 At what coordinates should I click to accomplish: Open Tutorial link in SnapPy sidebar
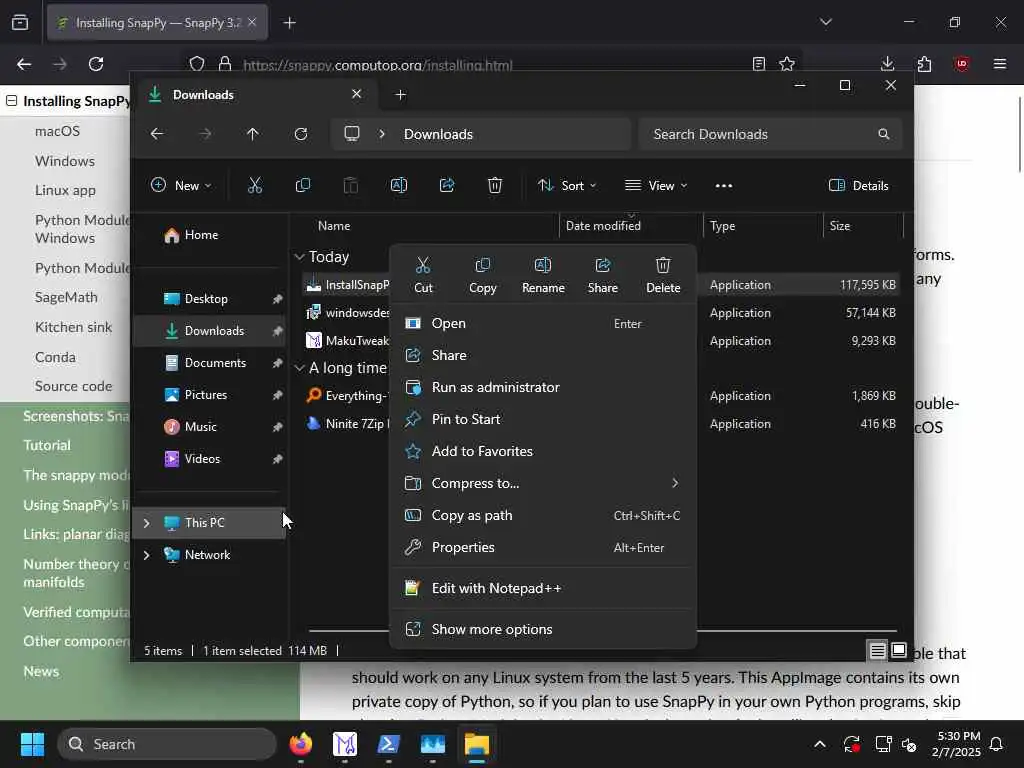point(46,445)
